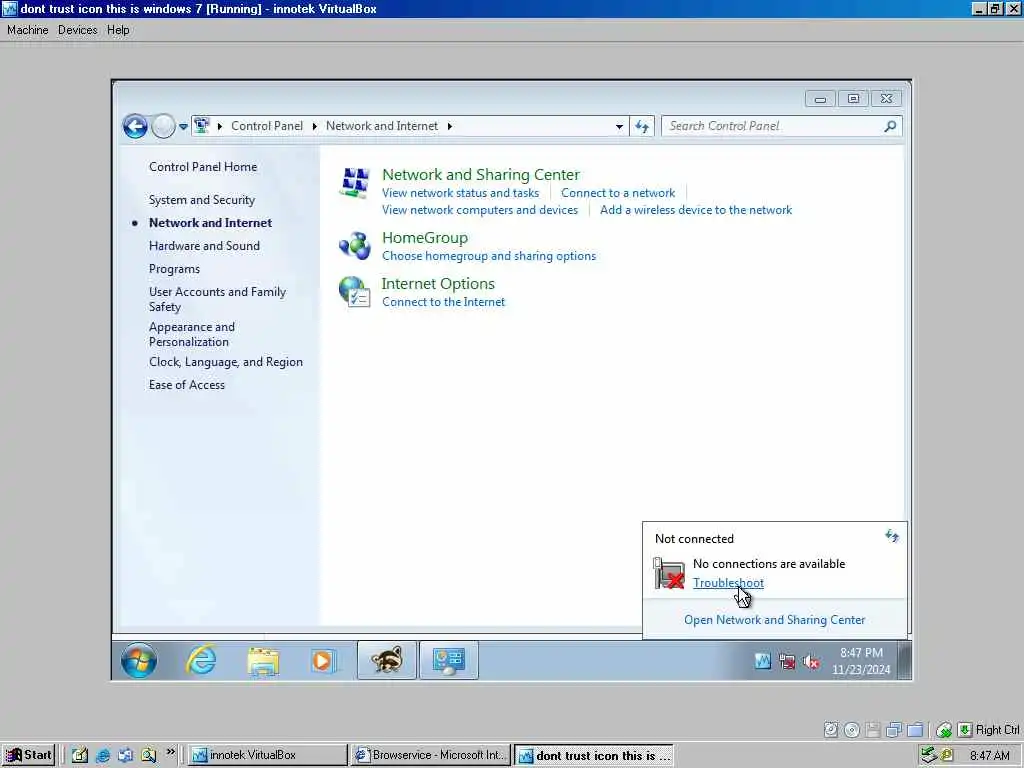This screenshot has width=1024, height=768.
Task: Open the HomeGroup heading link
Action: [425, 238]
